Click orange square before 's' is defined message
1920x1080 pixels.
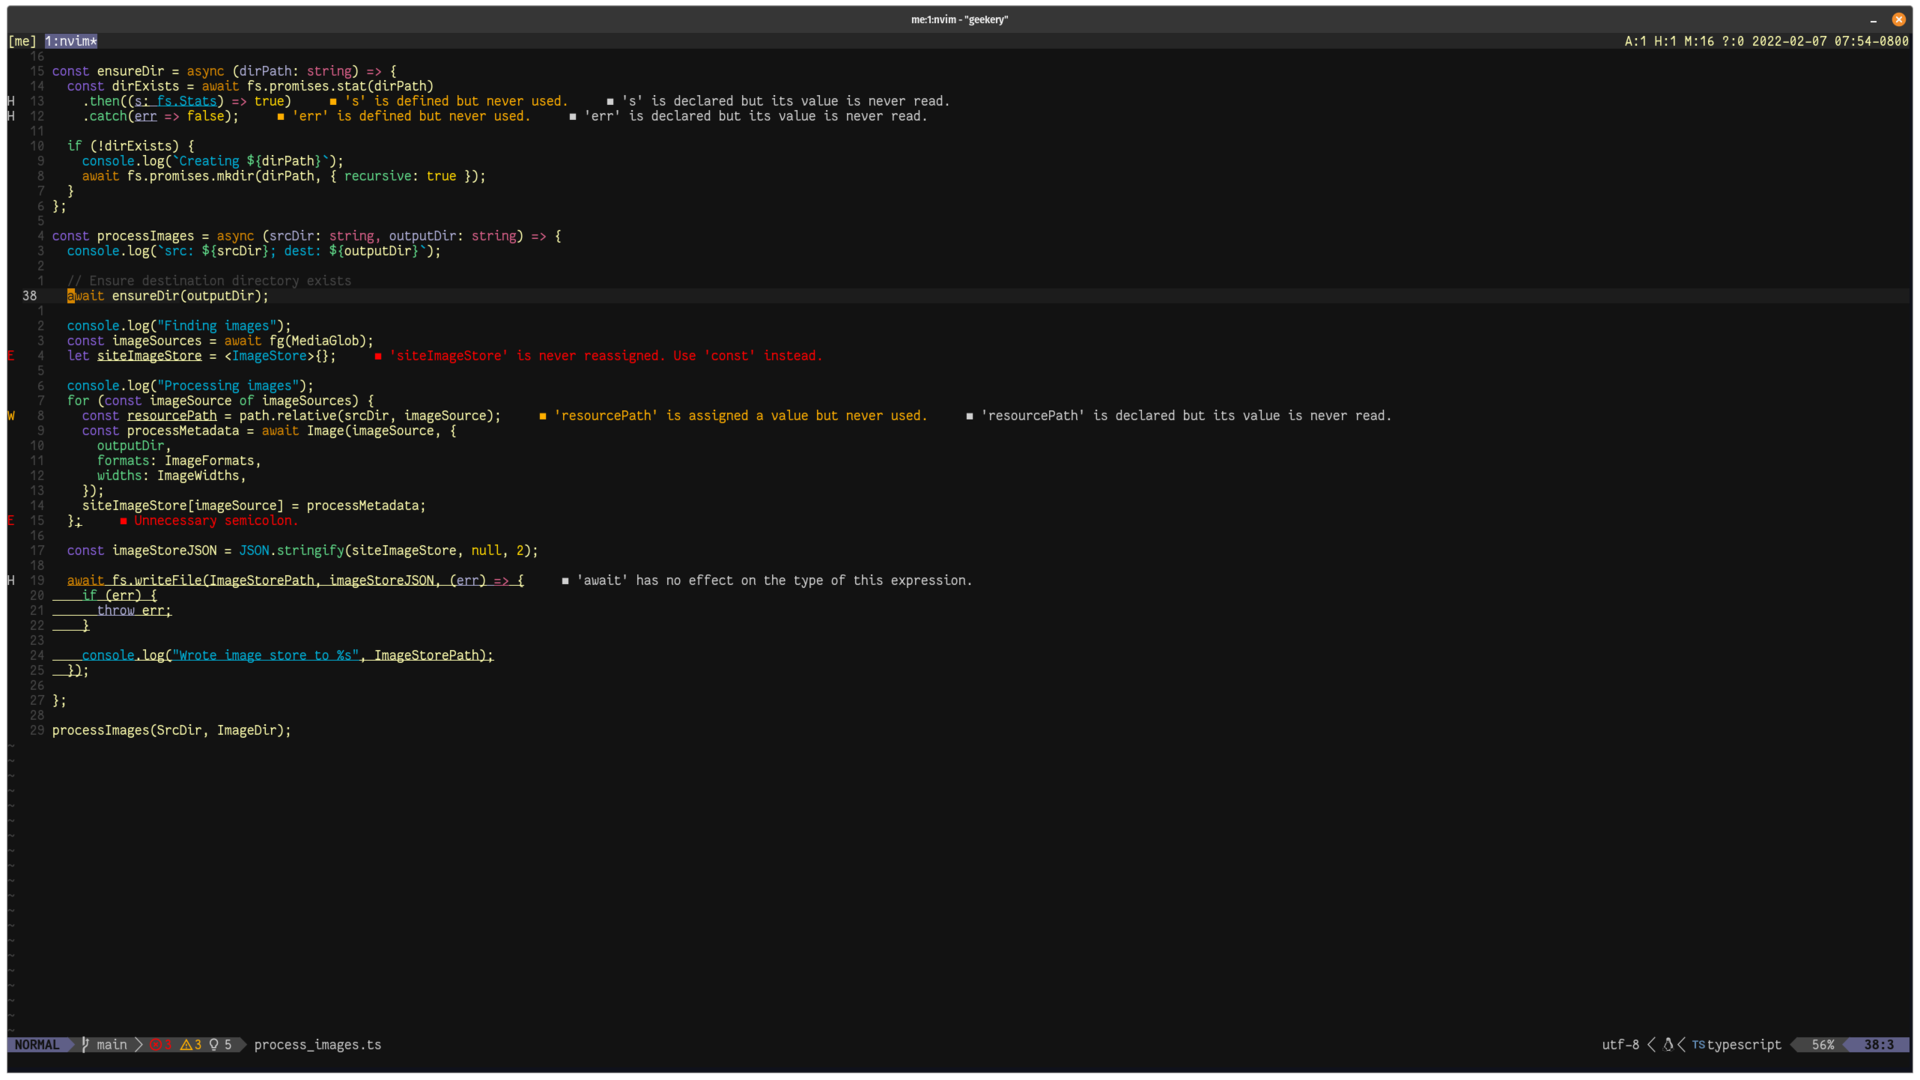coord(333,101)
